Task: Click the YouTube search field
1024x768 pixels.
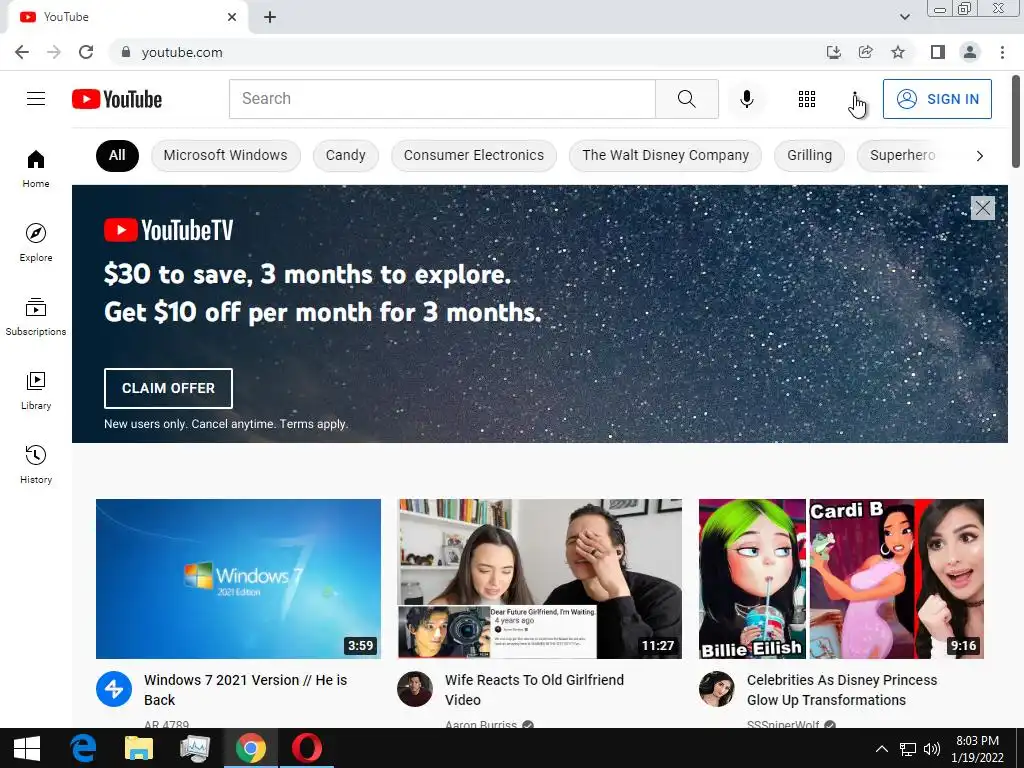Action: 442,99
